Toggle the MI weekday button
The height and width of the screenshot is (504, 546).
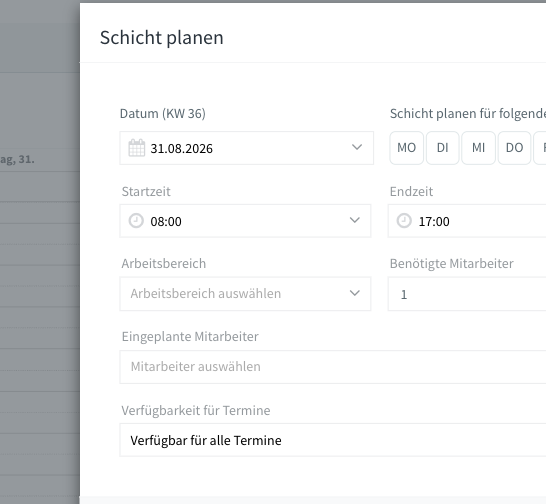click(478, 148)
